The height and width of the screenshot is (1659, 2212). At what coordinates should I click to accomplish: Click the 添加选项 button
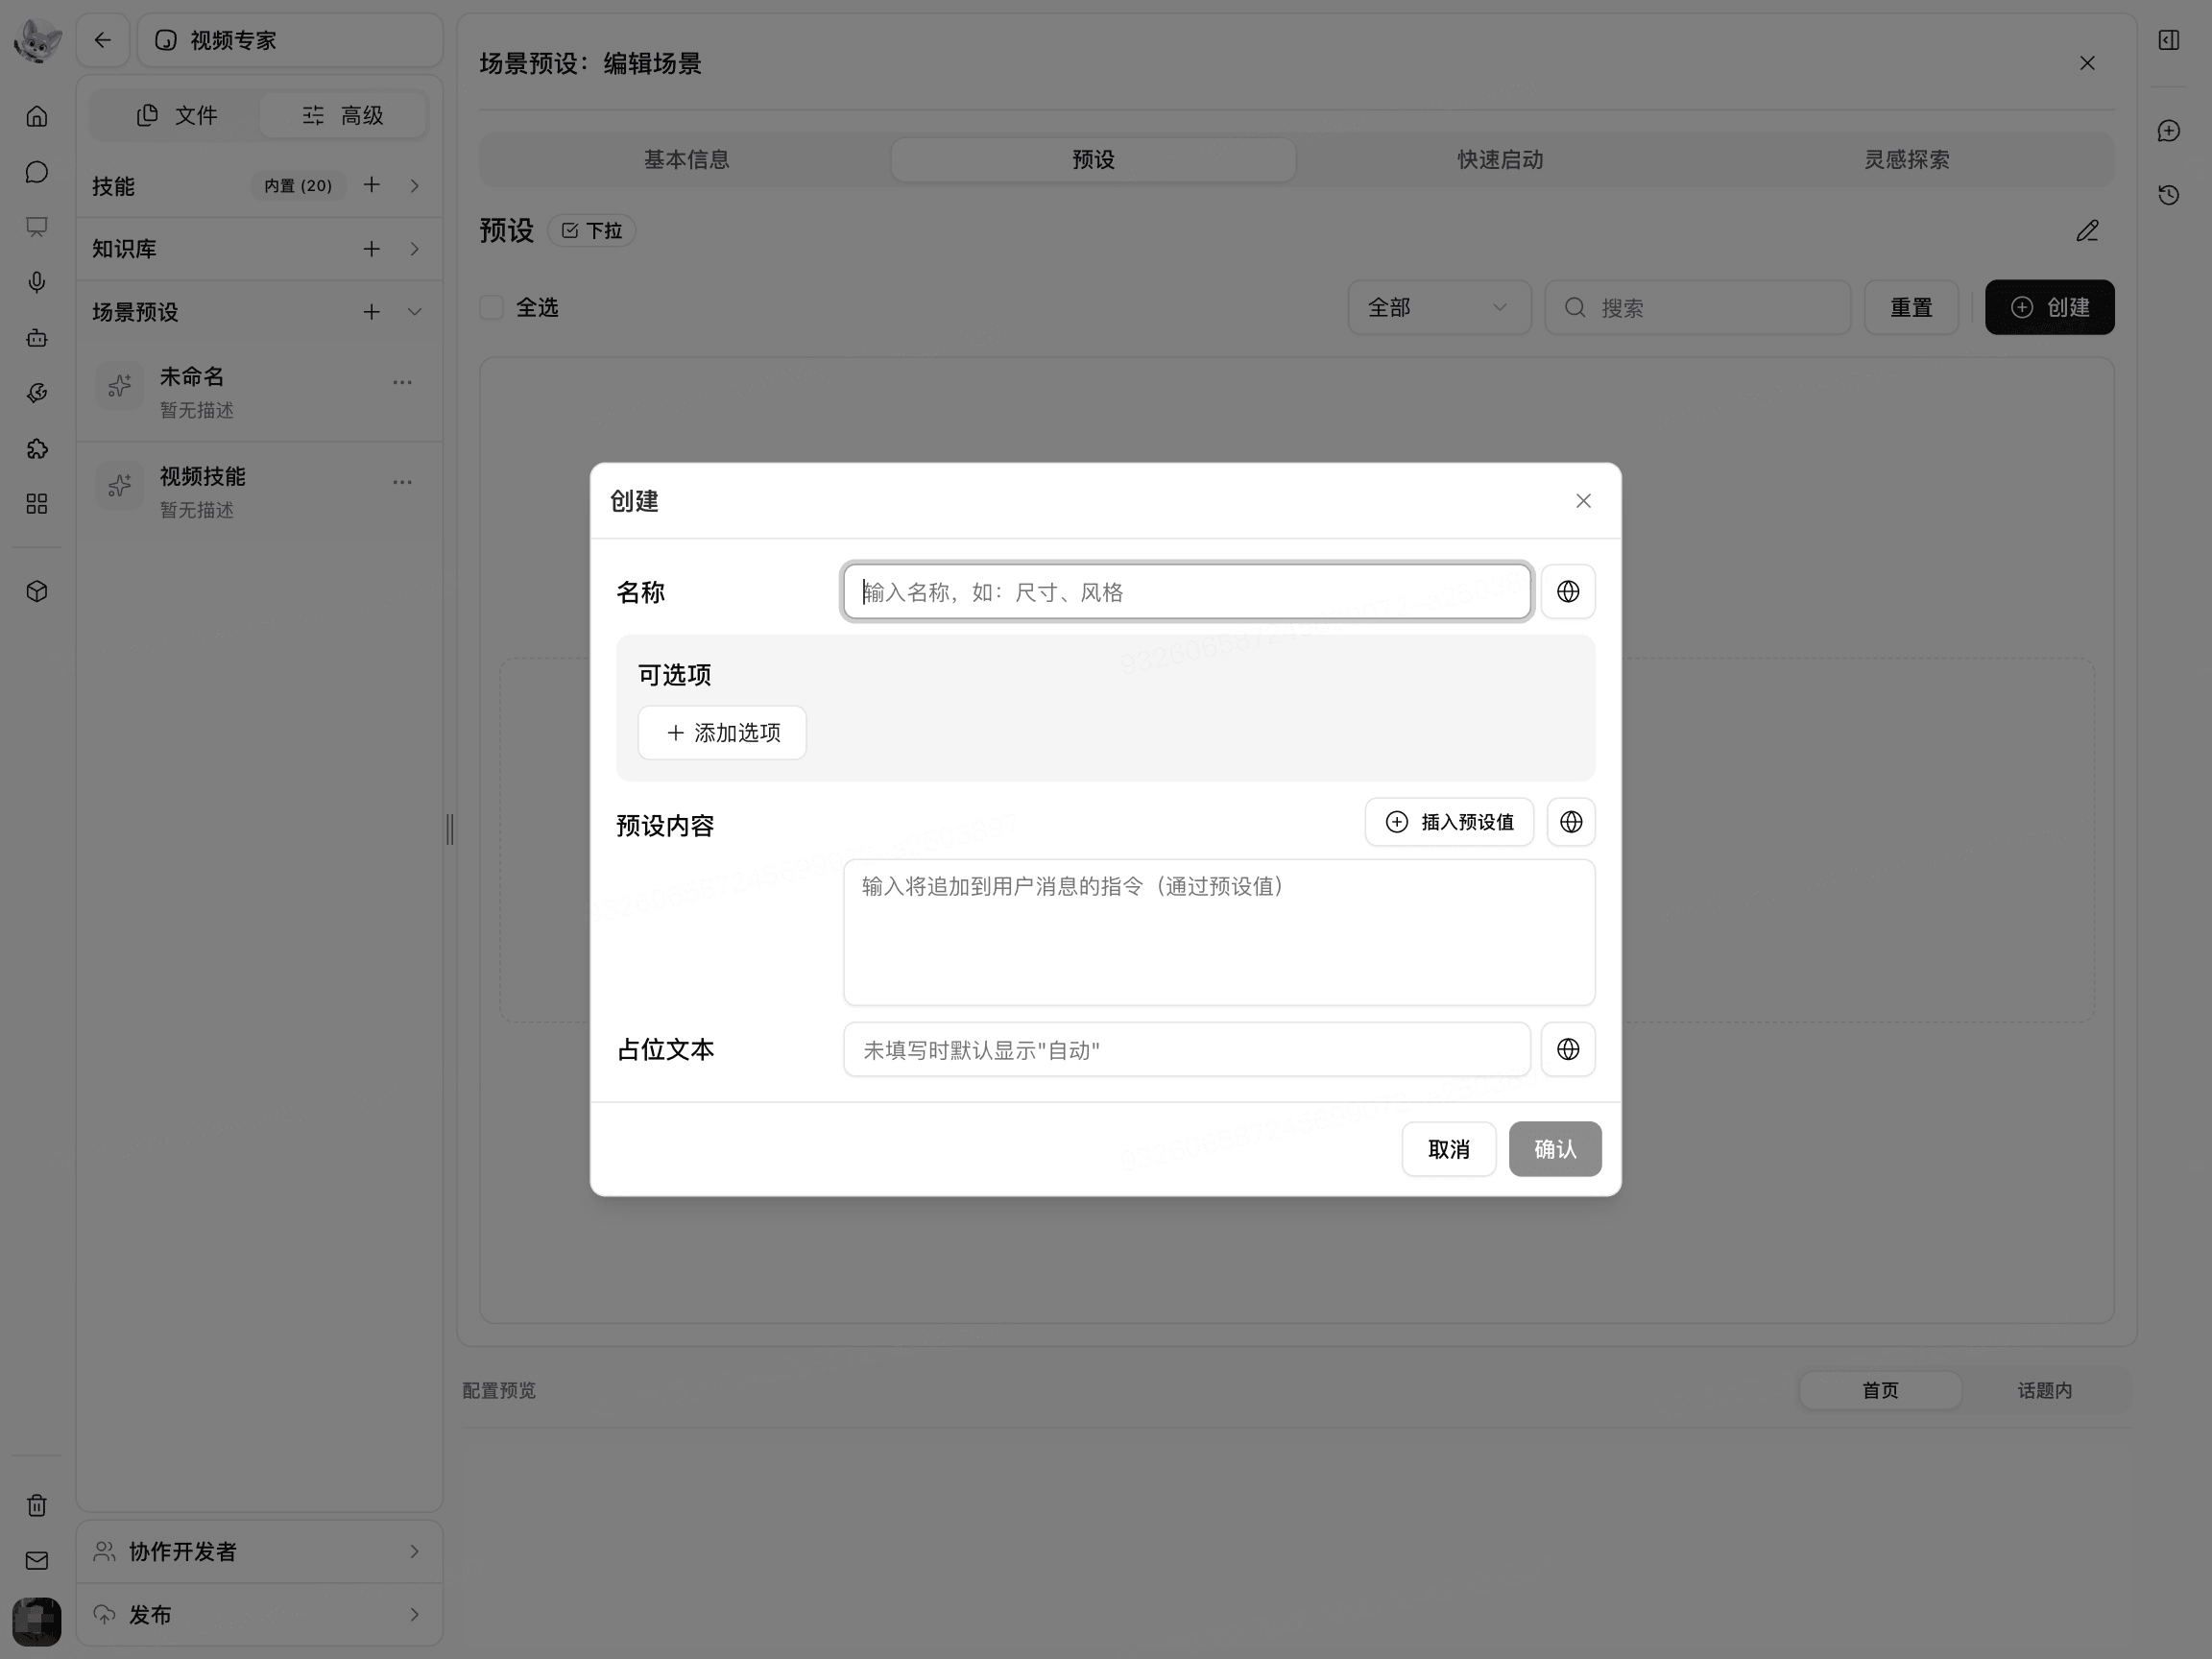coord(722,733)
